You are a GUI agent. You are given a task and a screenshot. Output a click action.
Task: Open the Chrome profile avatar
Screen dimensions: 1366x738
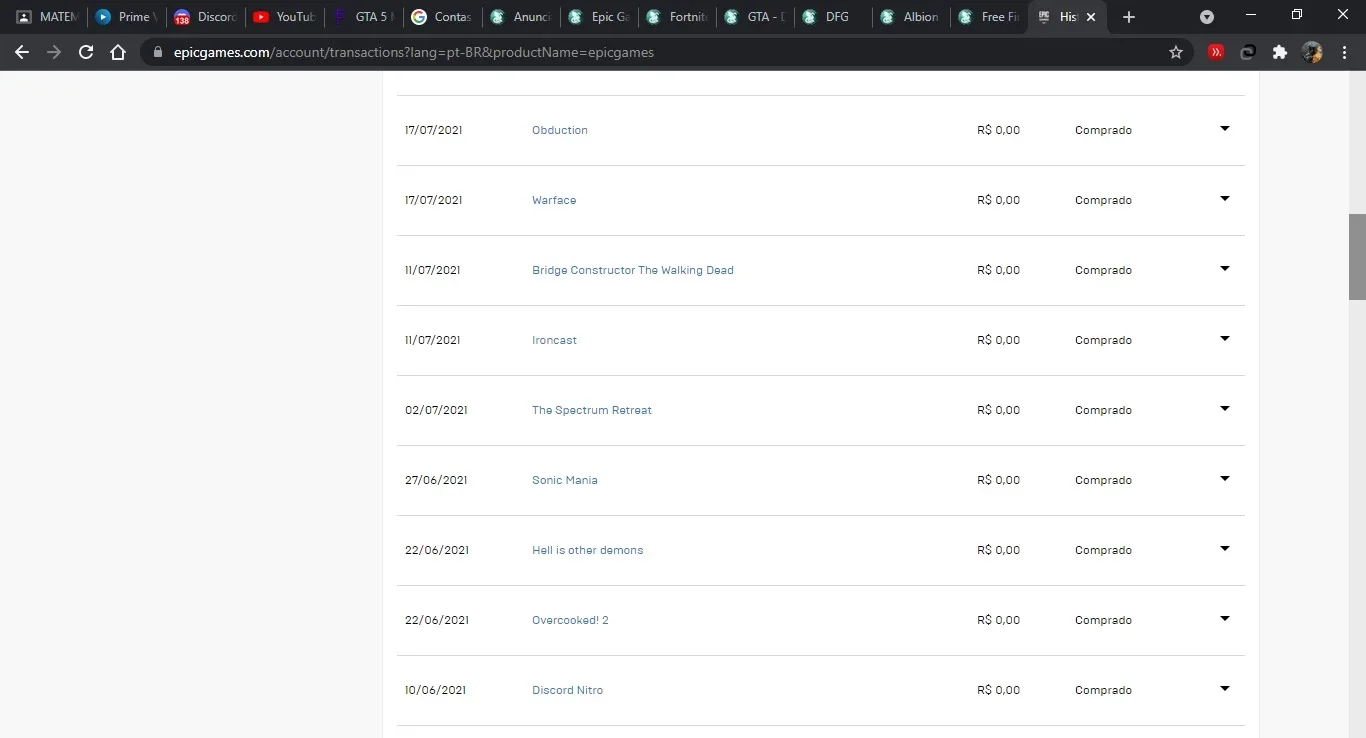click(1312, 52)
